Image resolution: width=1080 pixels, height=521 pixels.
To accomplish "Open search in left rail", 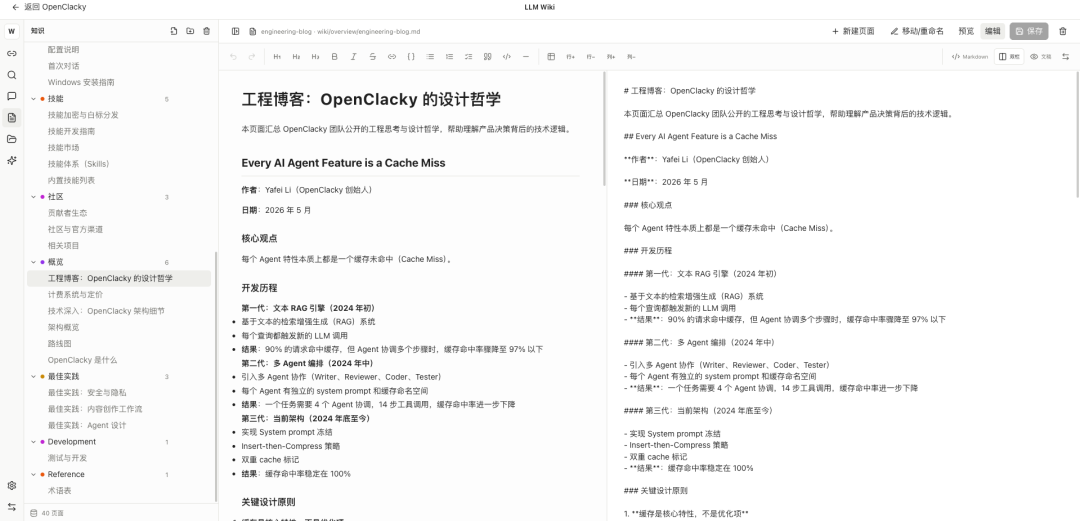I will (x=12, y=74).
